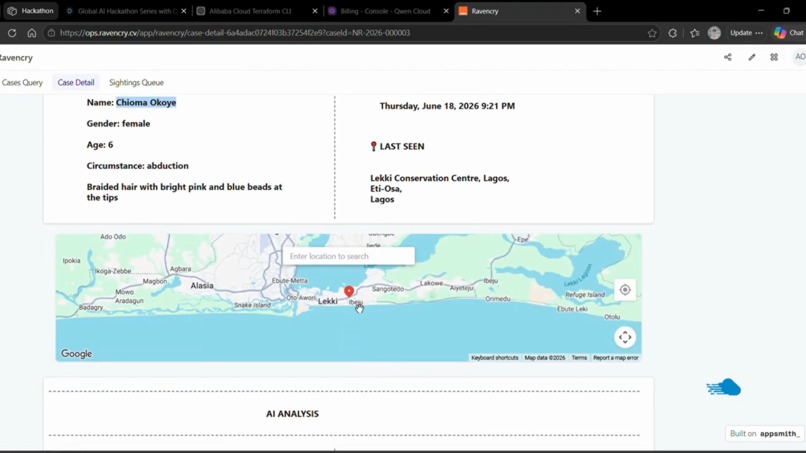806x453 pixels.
Task: Click the highlighted name Chioma Okoye
Action: point(146,102)
